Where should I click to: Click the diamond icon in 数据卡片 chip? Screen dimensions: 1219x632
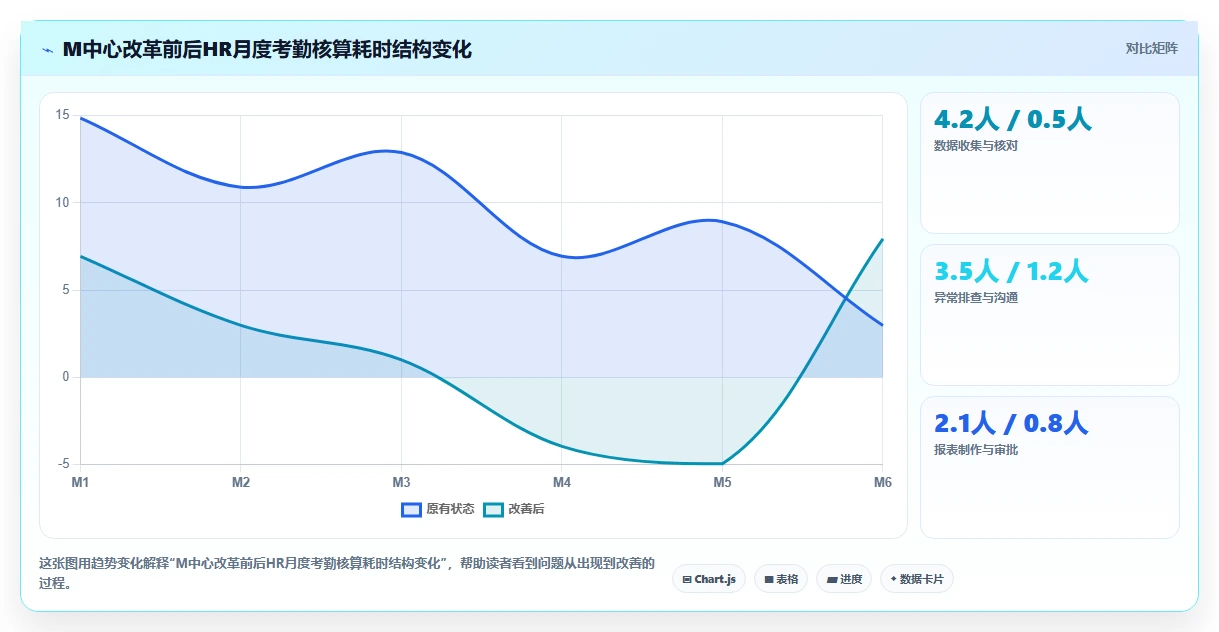click(x=893, y=579)
